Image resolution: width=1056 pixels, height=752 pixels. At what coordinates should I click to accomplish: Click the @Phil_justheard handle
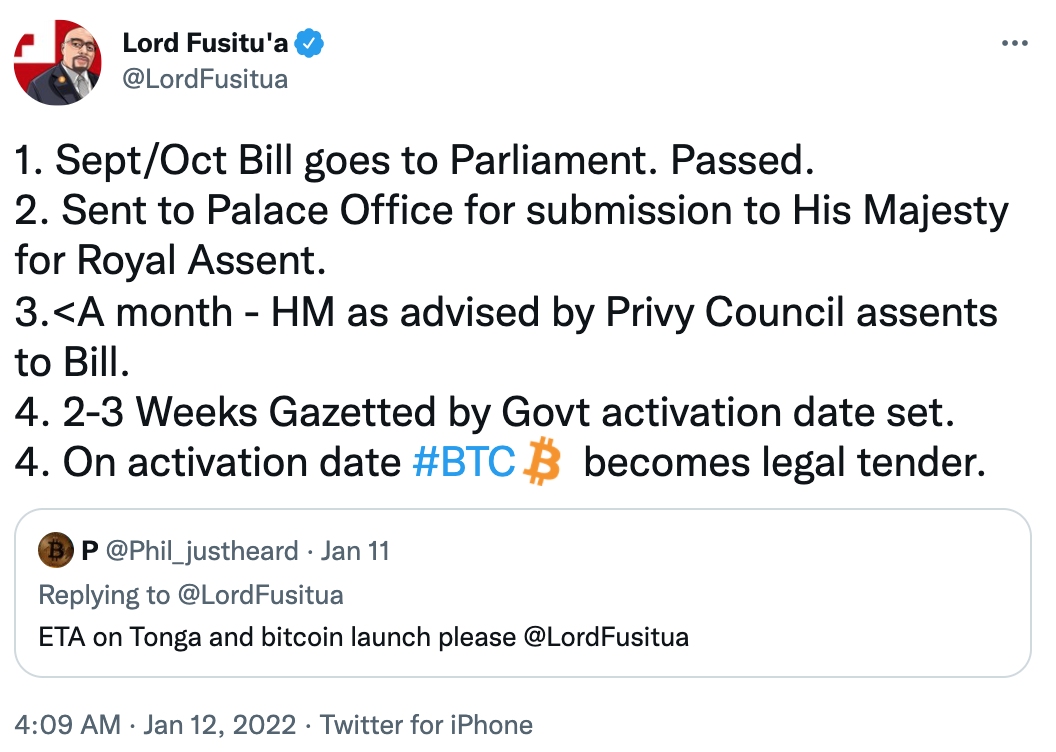202,551
